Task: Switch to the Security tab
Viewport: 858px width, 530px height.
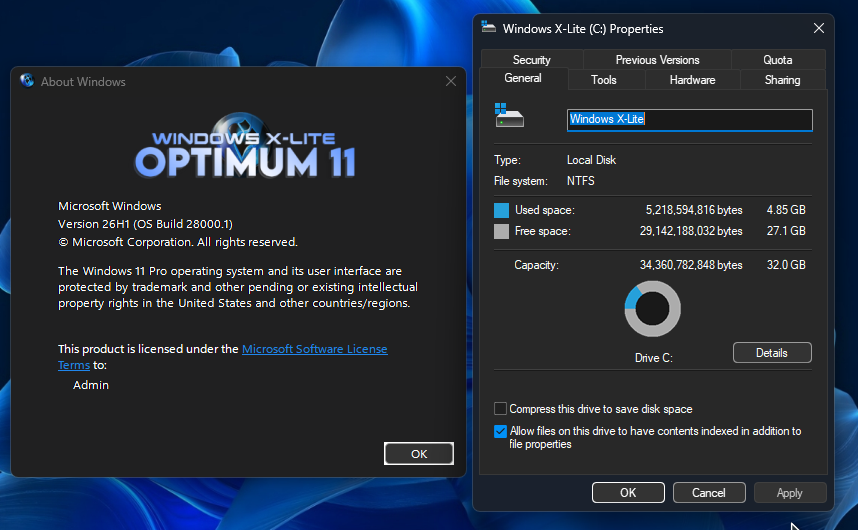Action: tap(531, 60)
